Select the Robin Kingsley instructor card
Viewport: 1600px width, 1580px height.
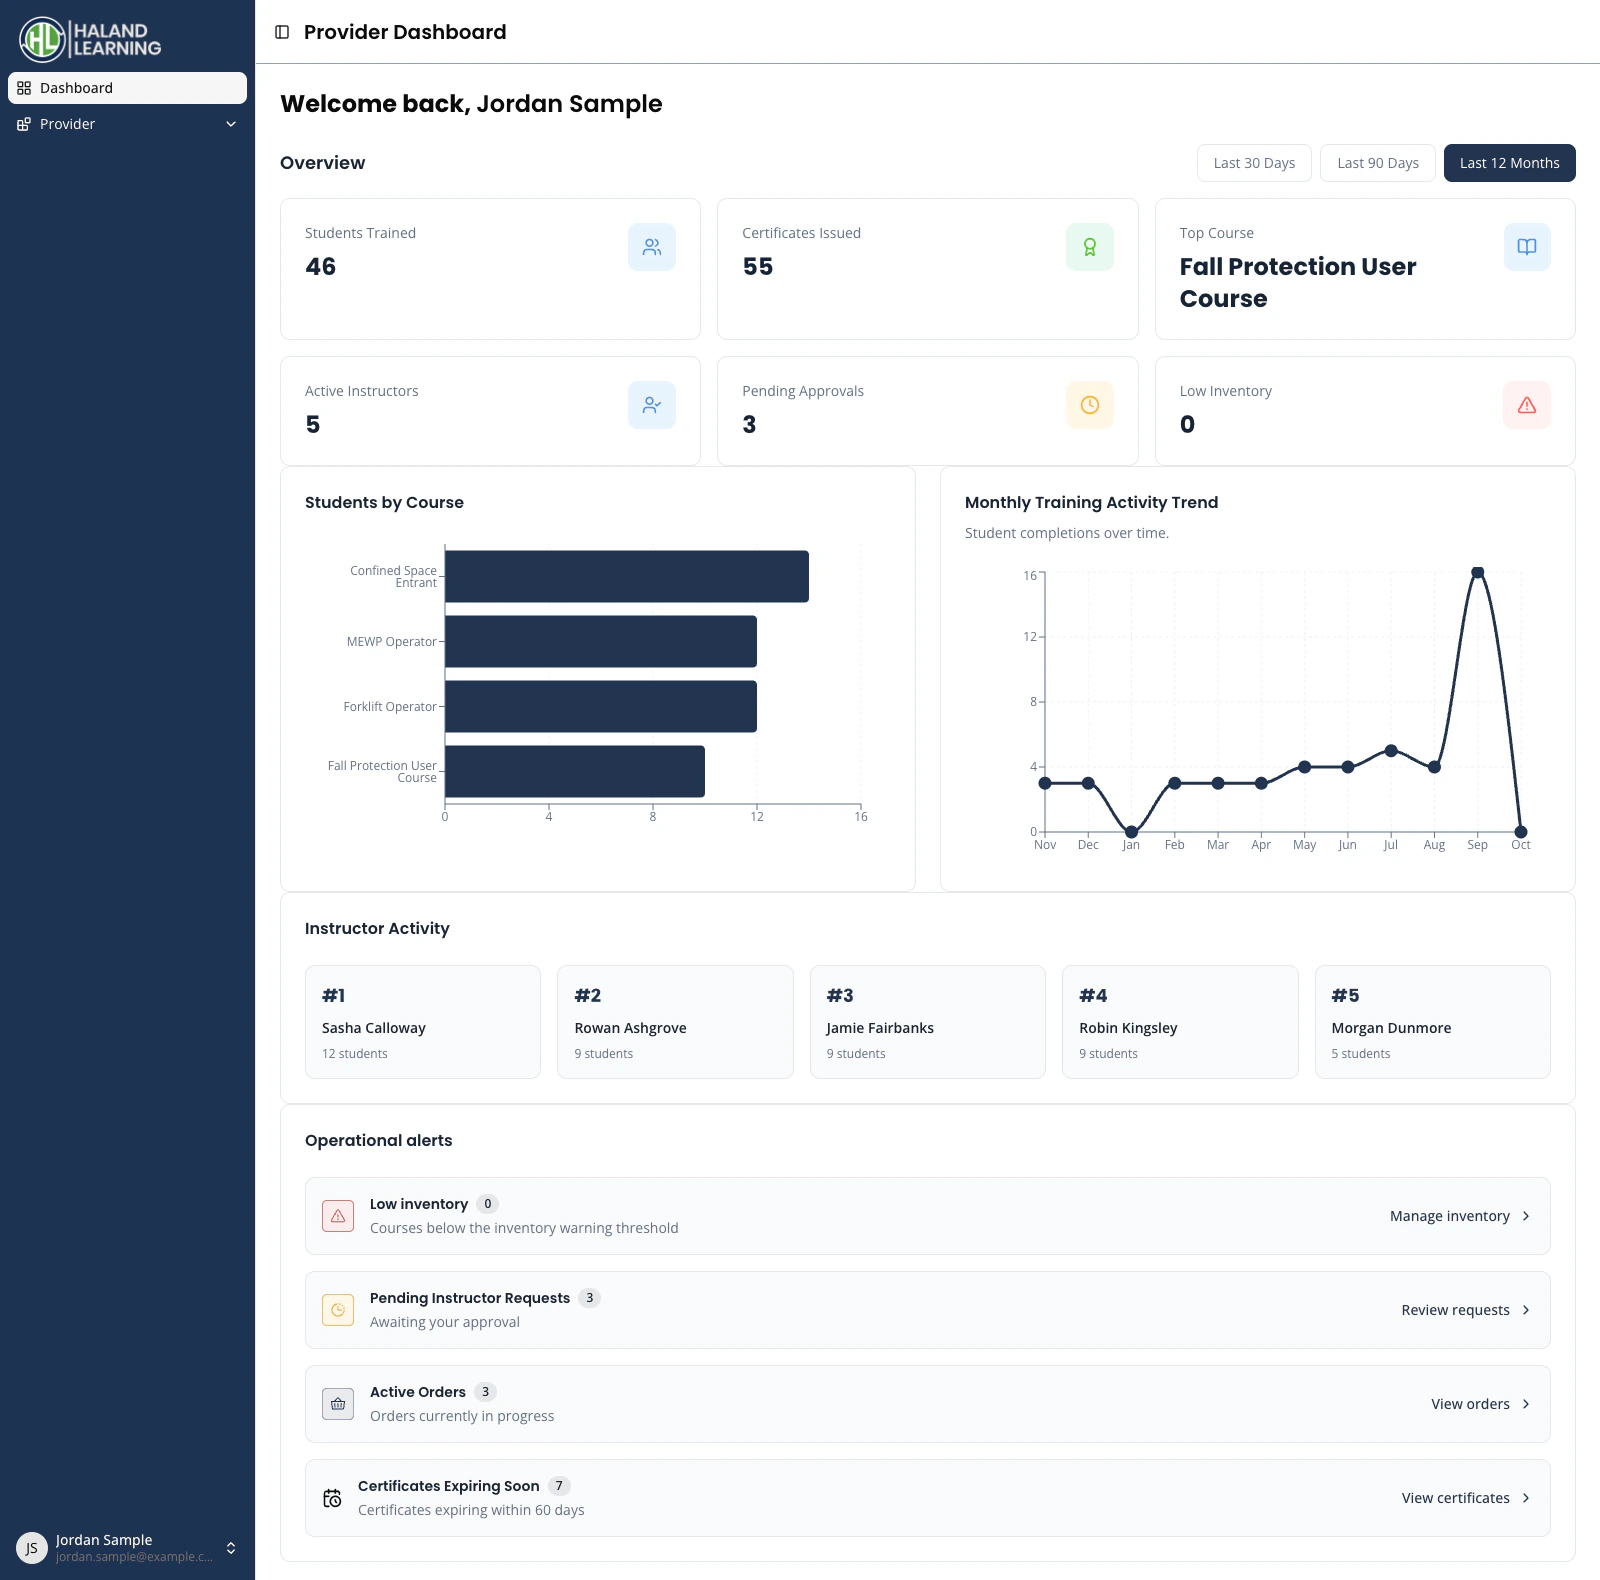(1180, 1022)
